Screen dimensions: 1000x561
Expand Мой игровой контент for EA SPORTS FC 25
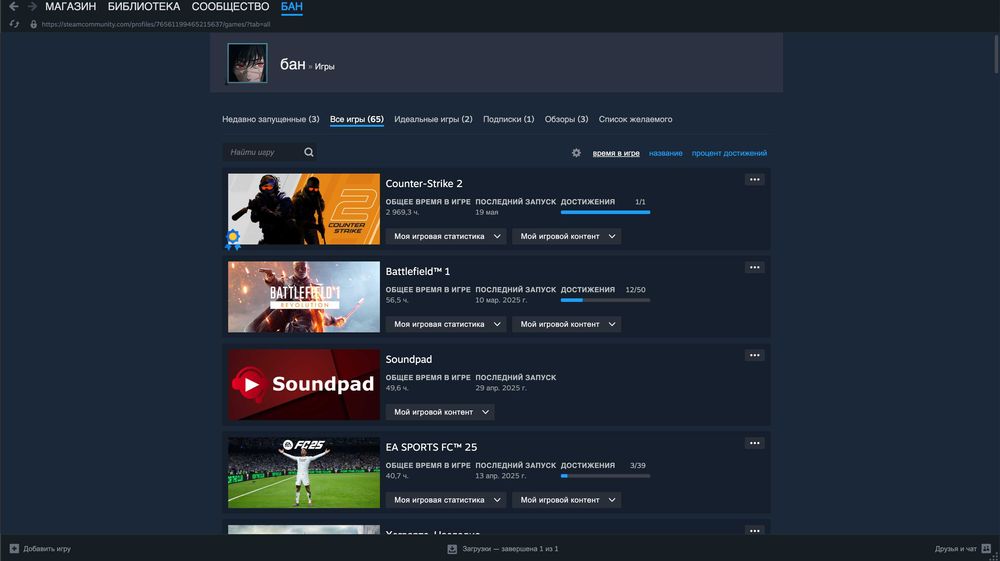566,500
